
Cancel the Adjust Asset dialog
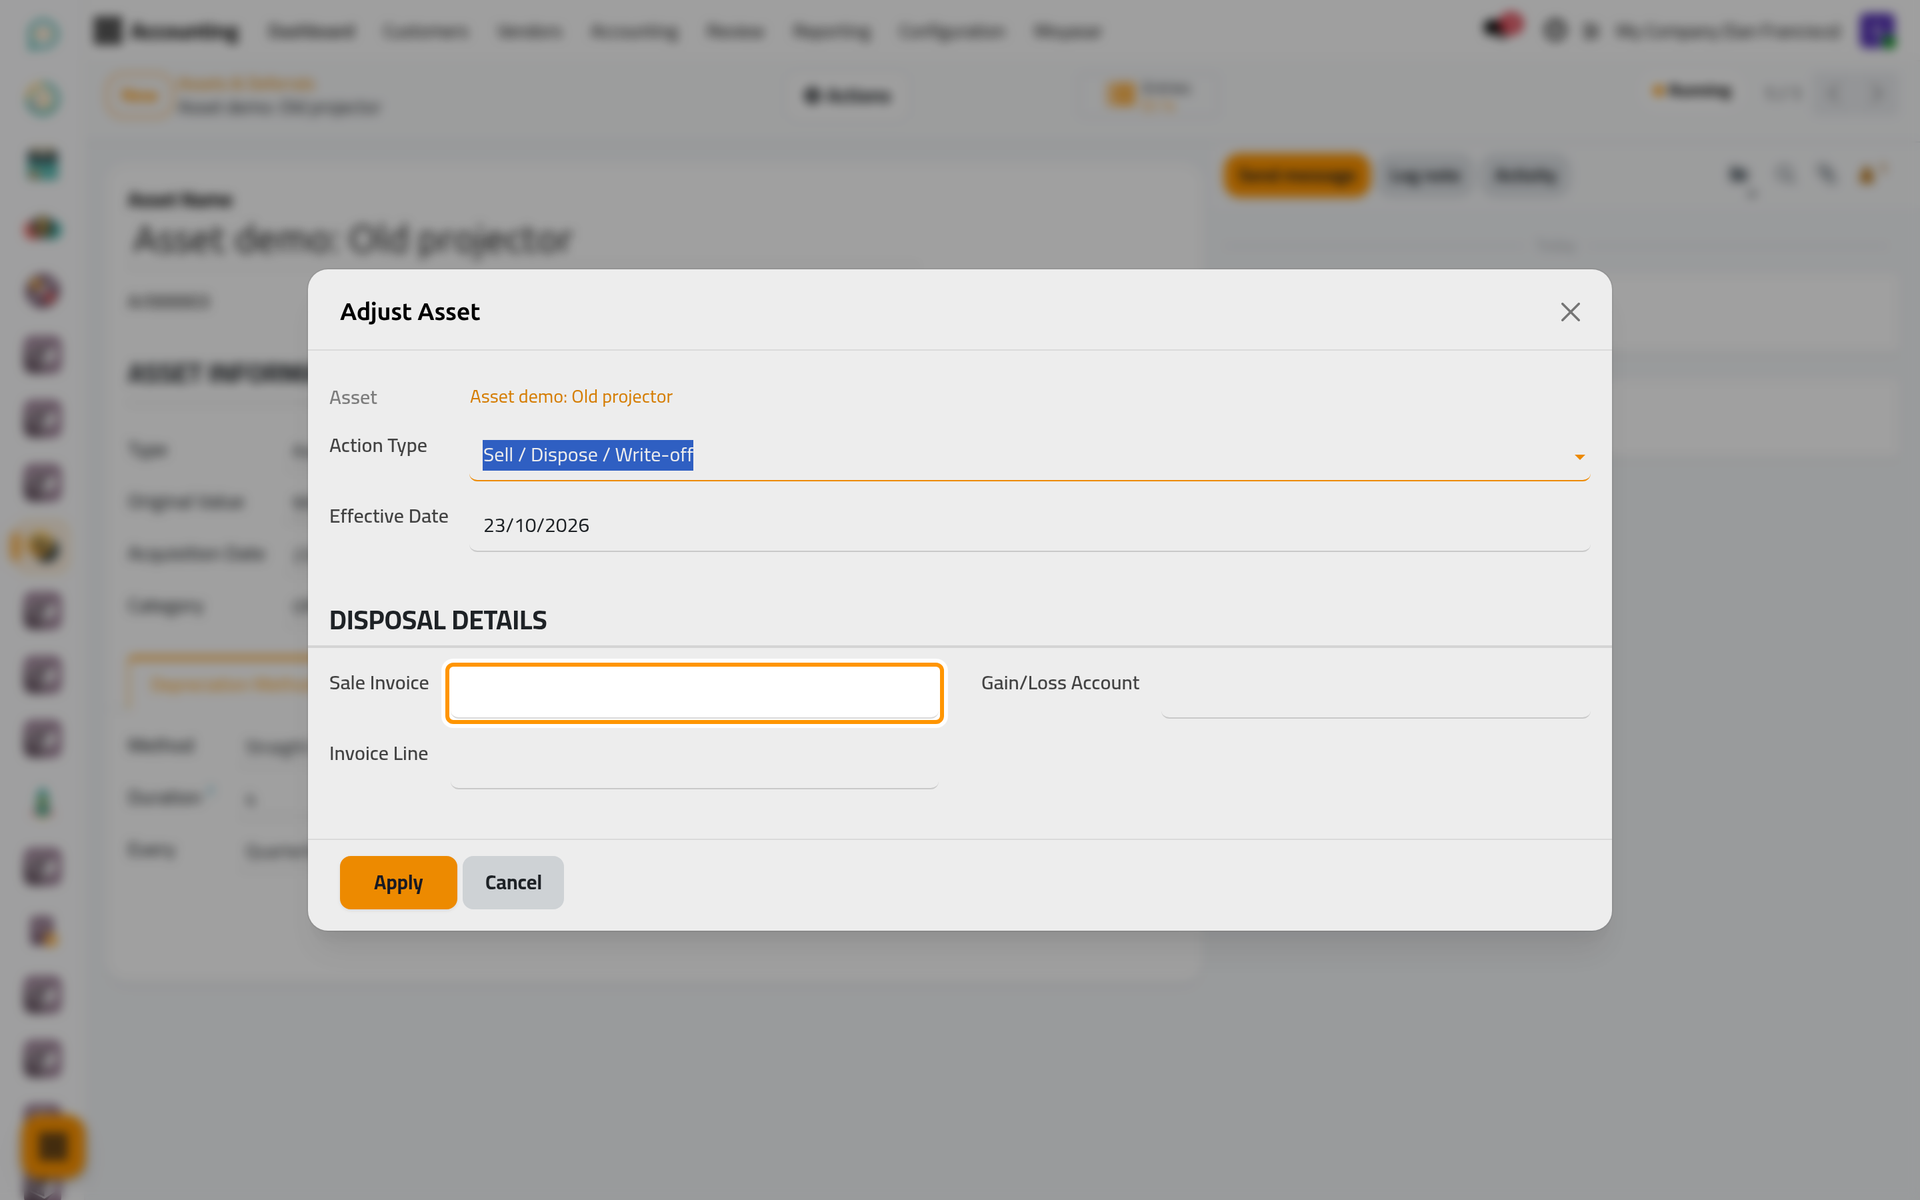pos(513,882)
